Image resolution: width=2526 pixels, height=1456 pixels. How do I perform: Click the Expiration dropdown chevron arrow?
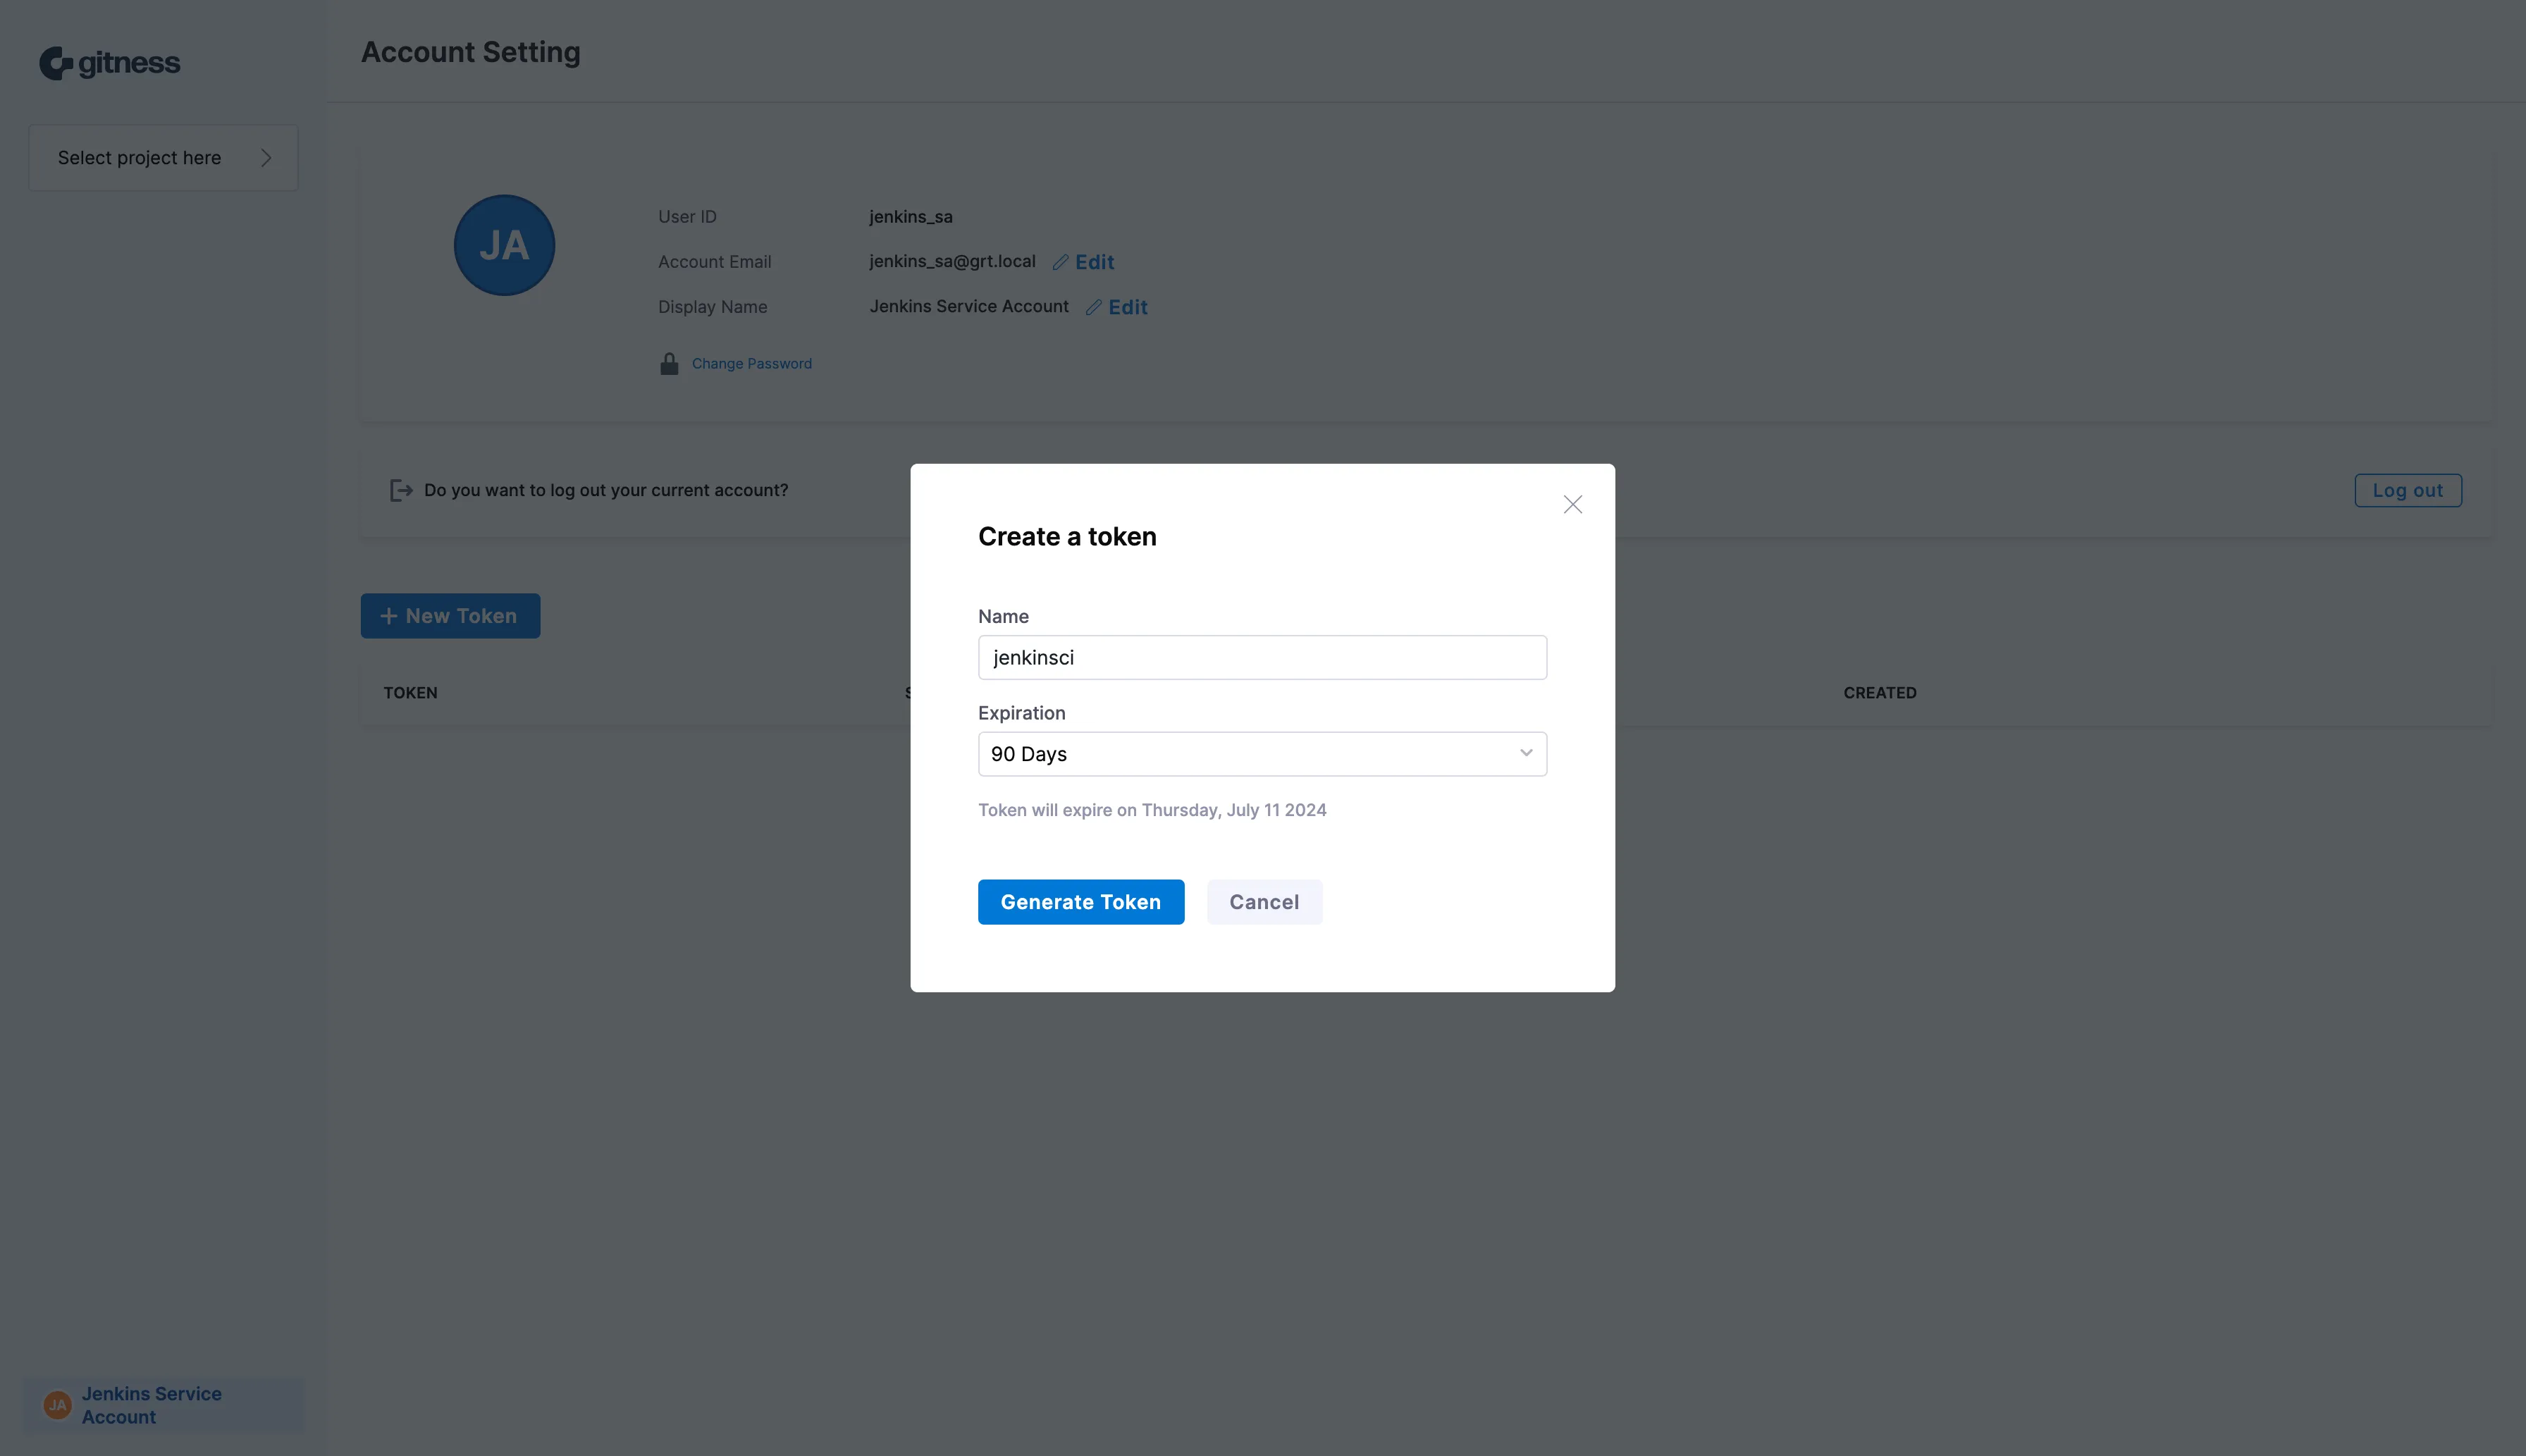click(1526, 753)
